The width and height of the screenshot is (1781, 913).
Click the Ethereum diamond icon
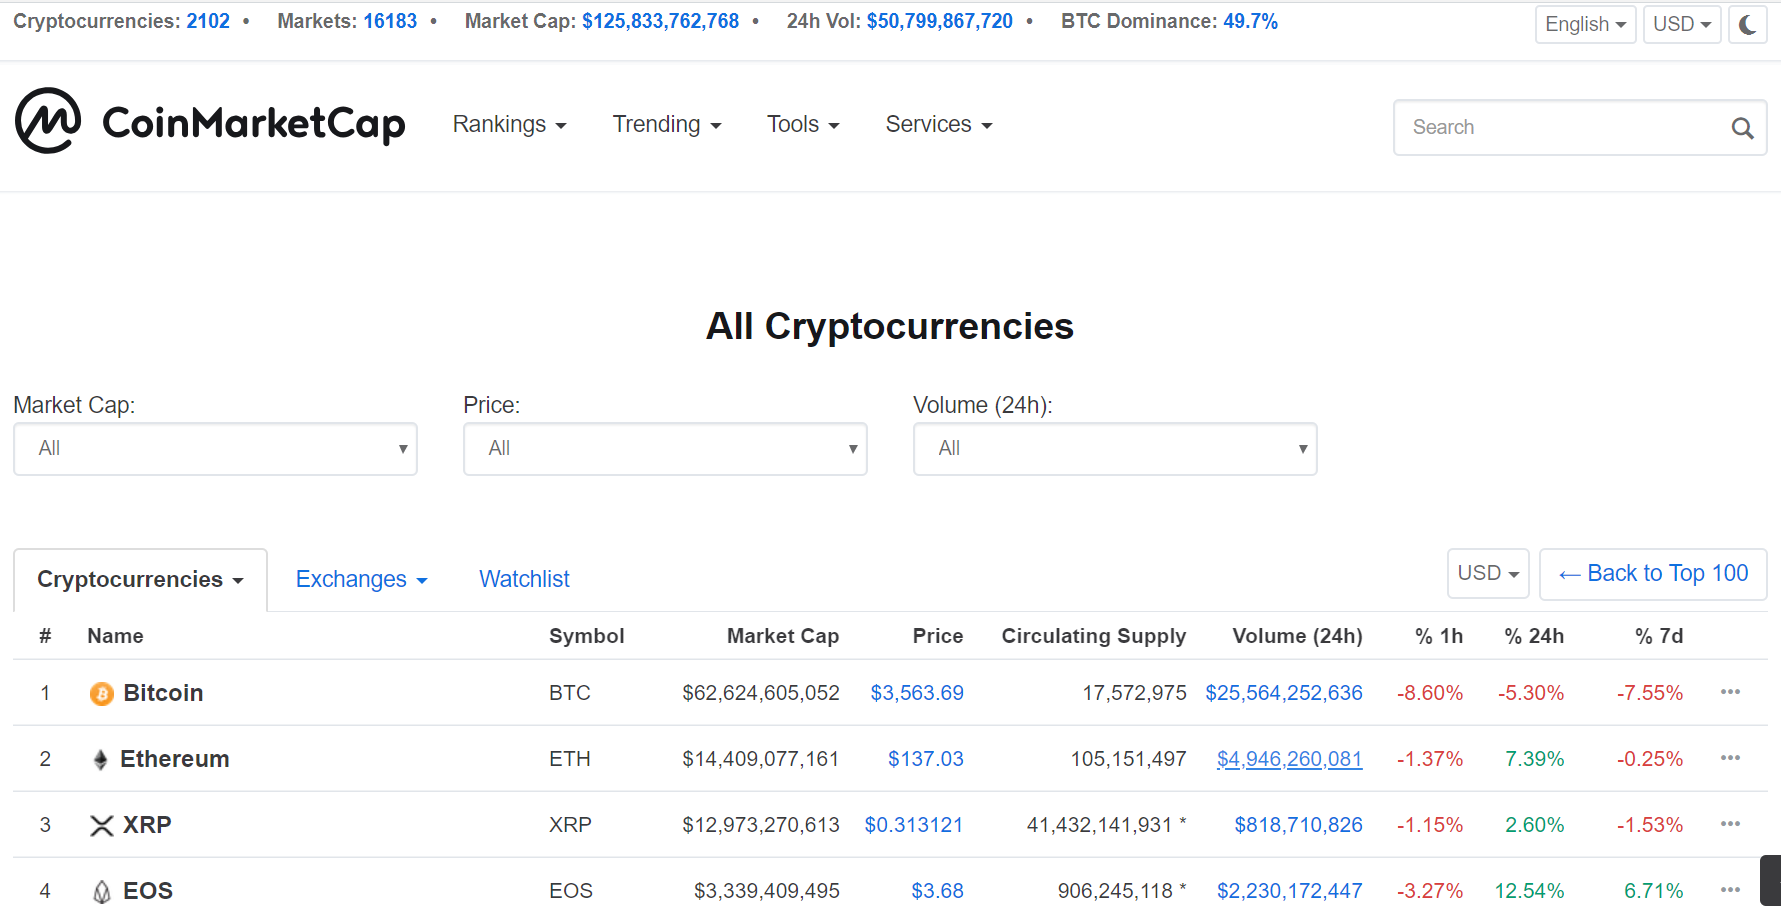[100, 760]
